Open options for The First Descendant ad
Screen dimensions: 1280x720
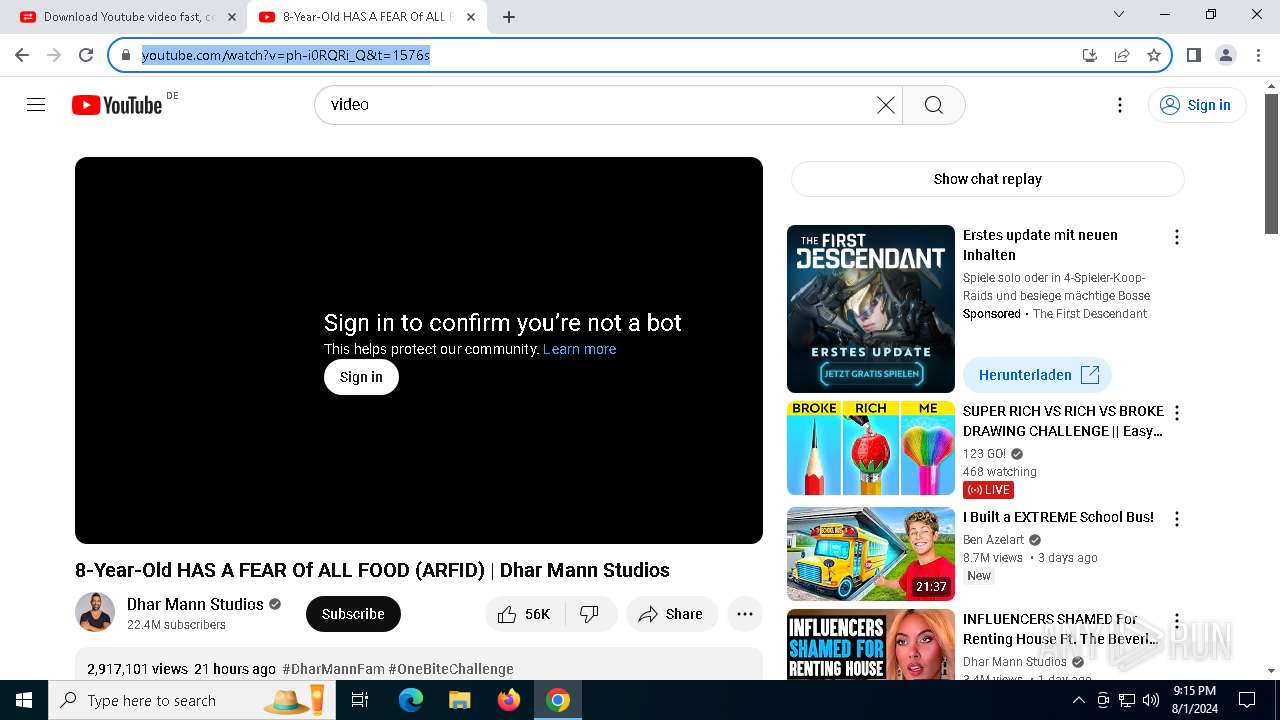click(1177, 237)
